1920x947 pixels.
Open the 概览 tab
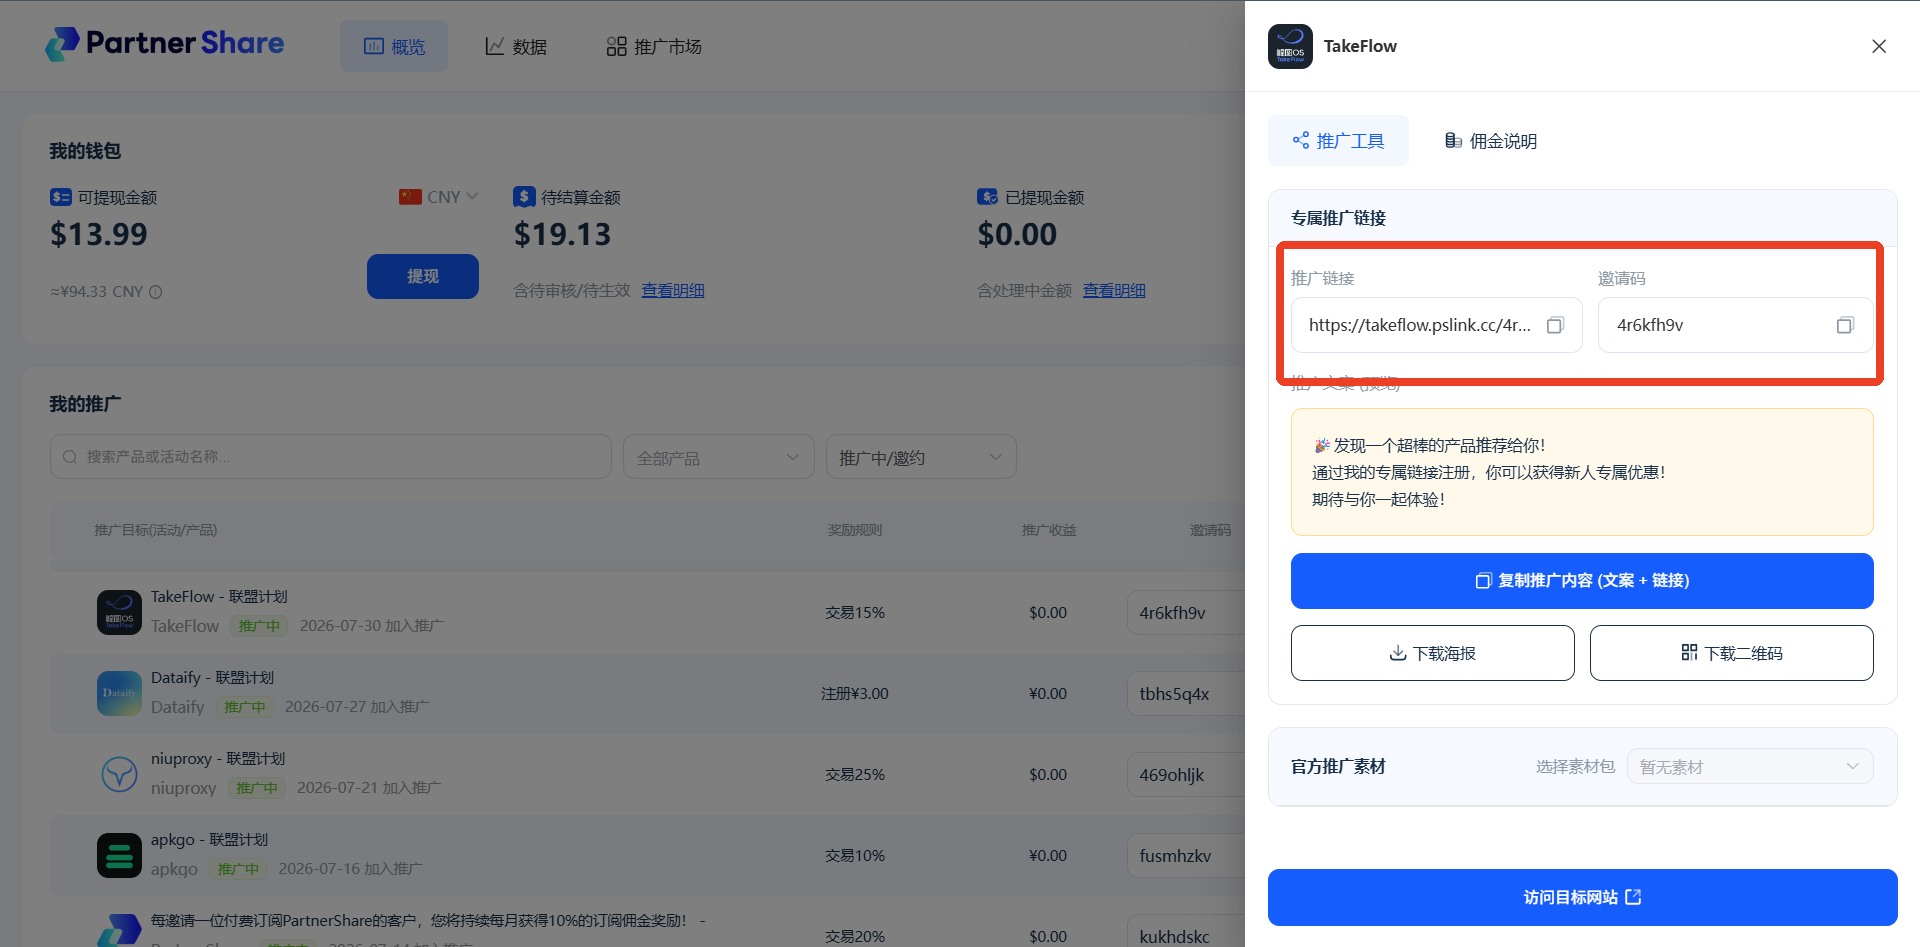coord(394,46)
